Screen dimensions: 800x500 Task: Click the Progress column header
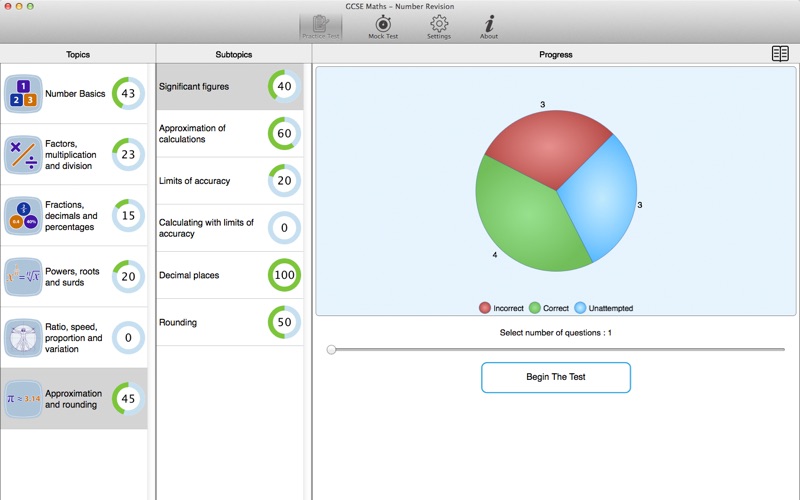556,54
